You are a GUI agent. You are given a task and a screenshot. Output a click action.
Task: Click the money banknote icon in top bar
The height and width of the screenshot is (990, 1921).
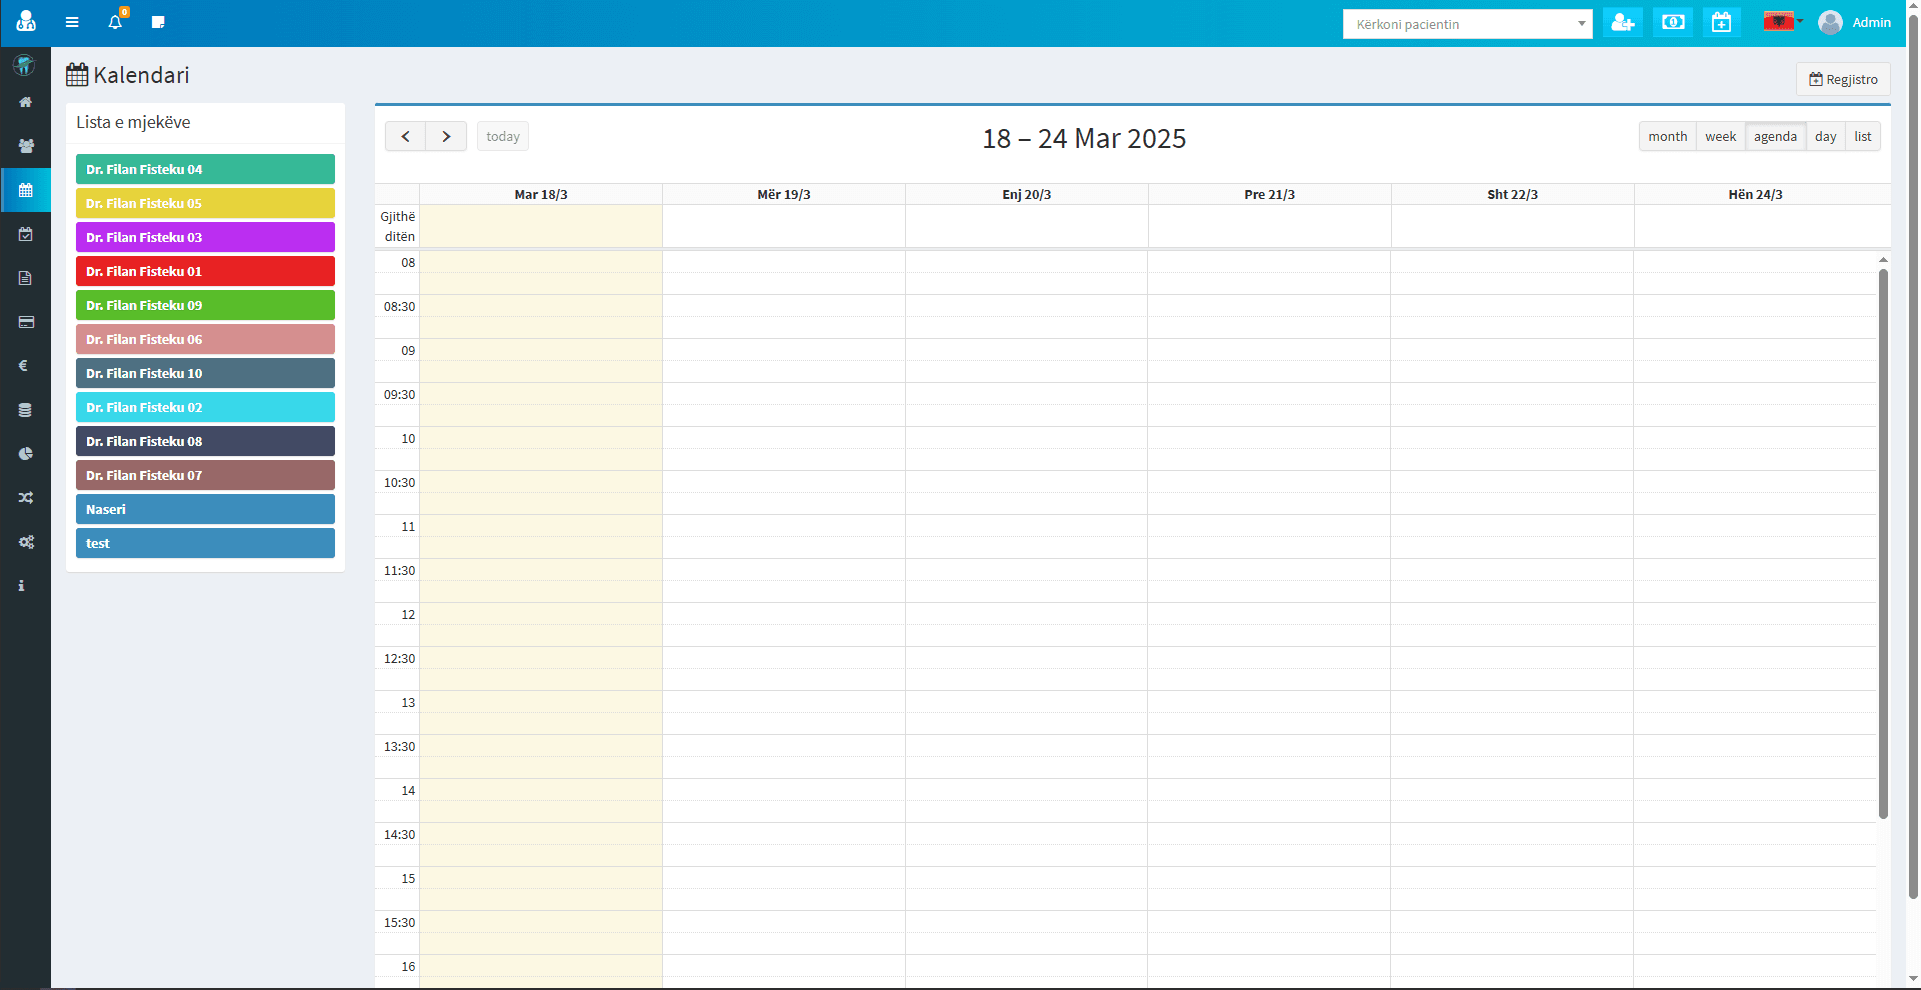pyautogui.click(x=1673, y=22)
